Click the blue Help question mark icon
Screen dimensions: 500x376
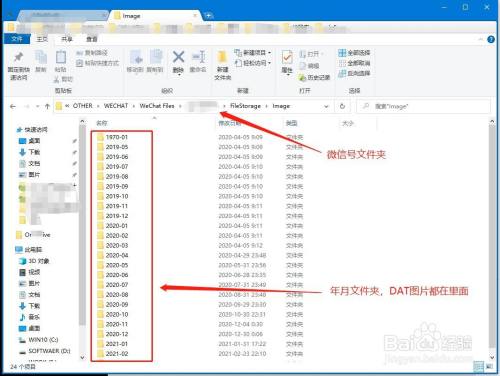491,39
